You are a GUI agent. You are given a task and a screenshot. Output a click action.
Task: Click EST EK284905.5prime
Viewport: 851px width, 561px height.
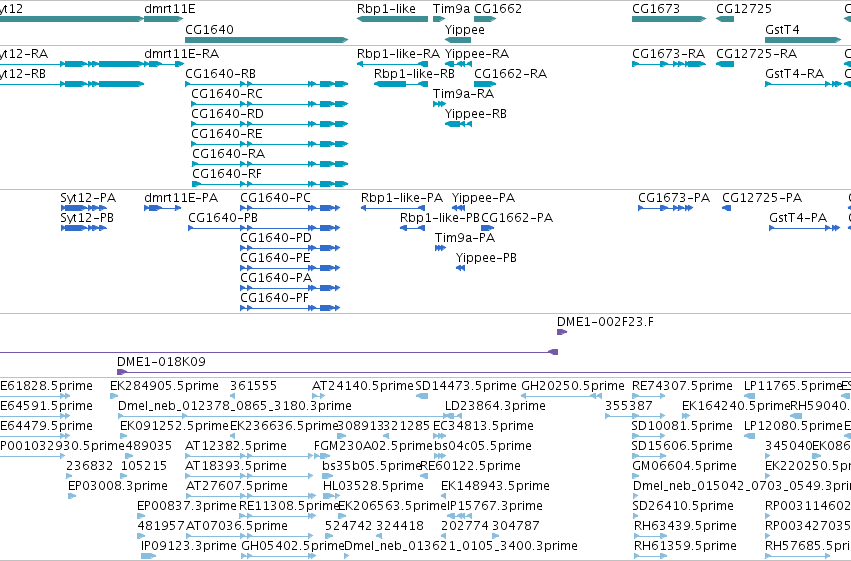coord(164,387)
